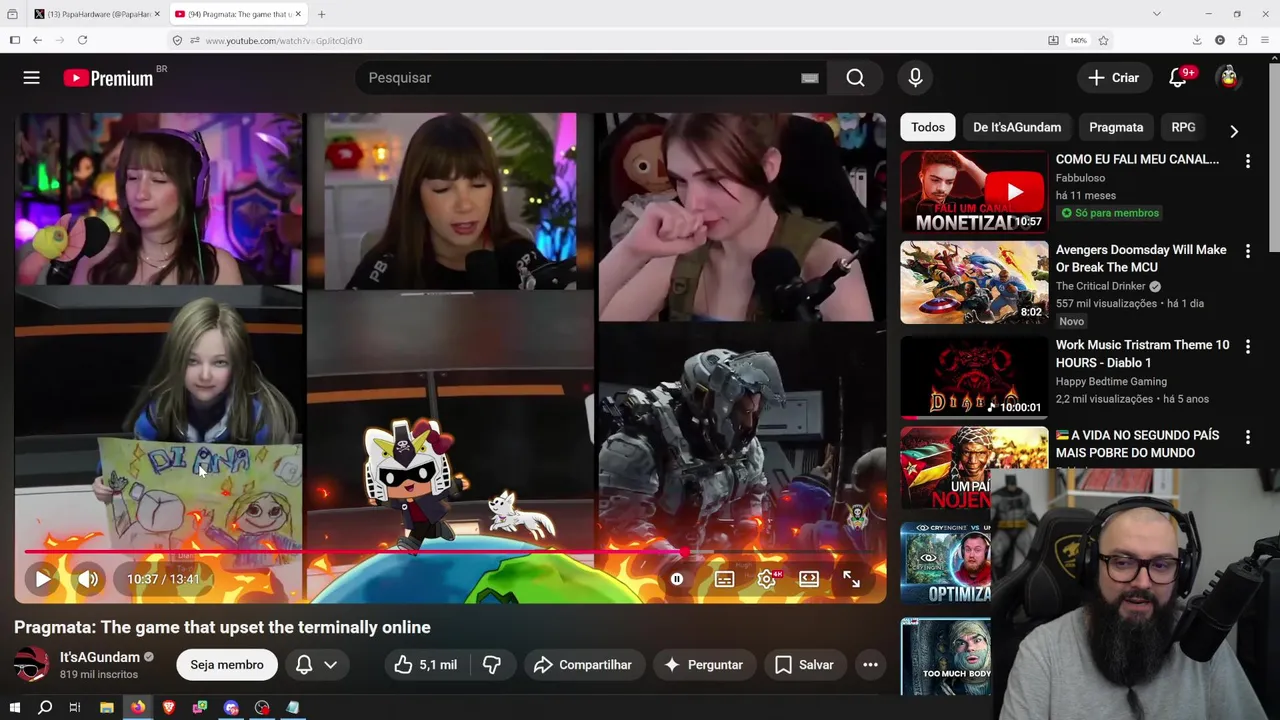
Task: Enter fullscreen in the video player
Action: (851, 579)
